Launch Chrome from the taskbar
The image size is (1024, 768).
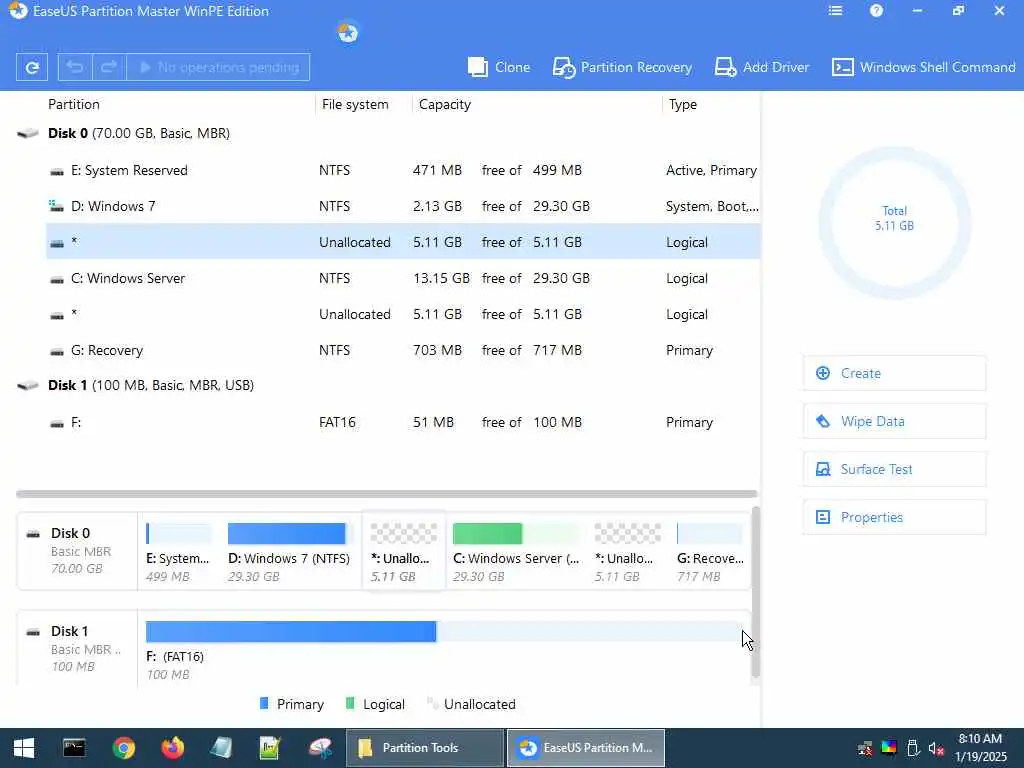tap(123, 748)
